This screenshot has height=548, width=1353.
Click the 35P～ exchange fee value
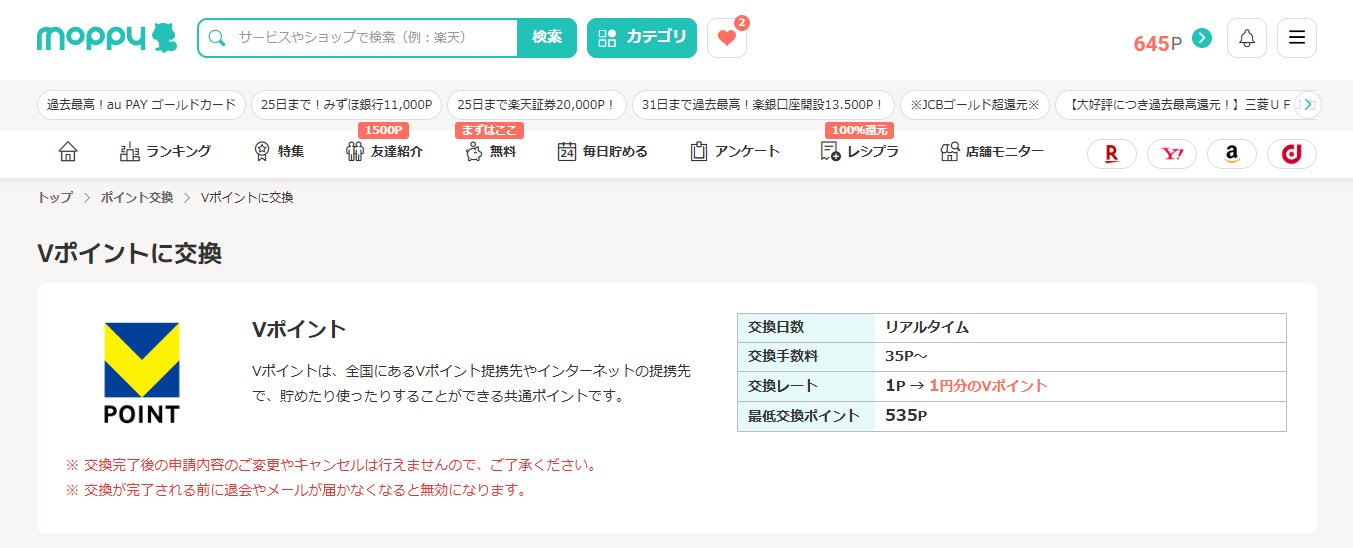908,356
